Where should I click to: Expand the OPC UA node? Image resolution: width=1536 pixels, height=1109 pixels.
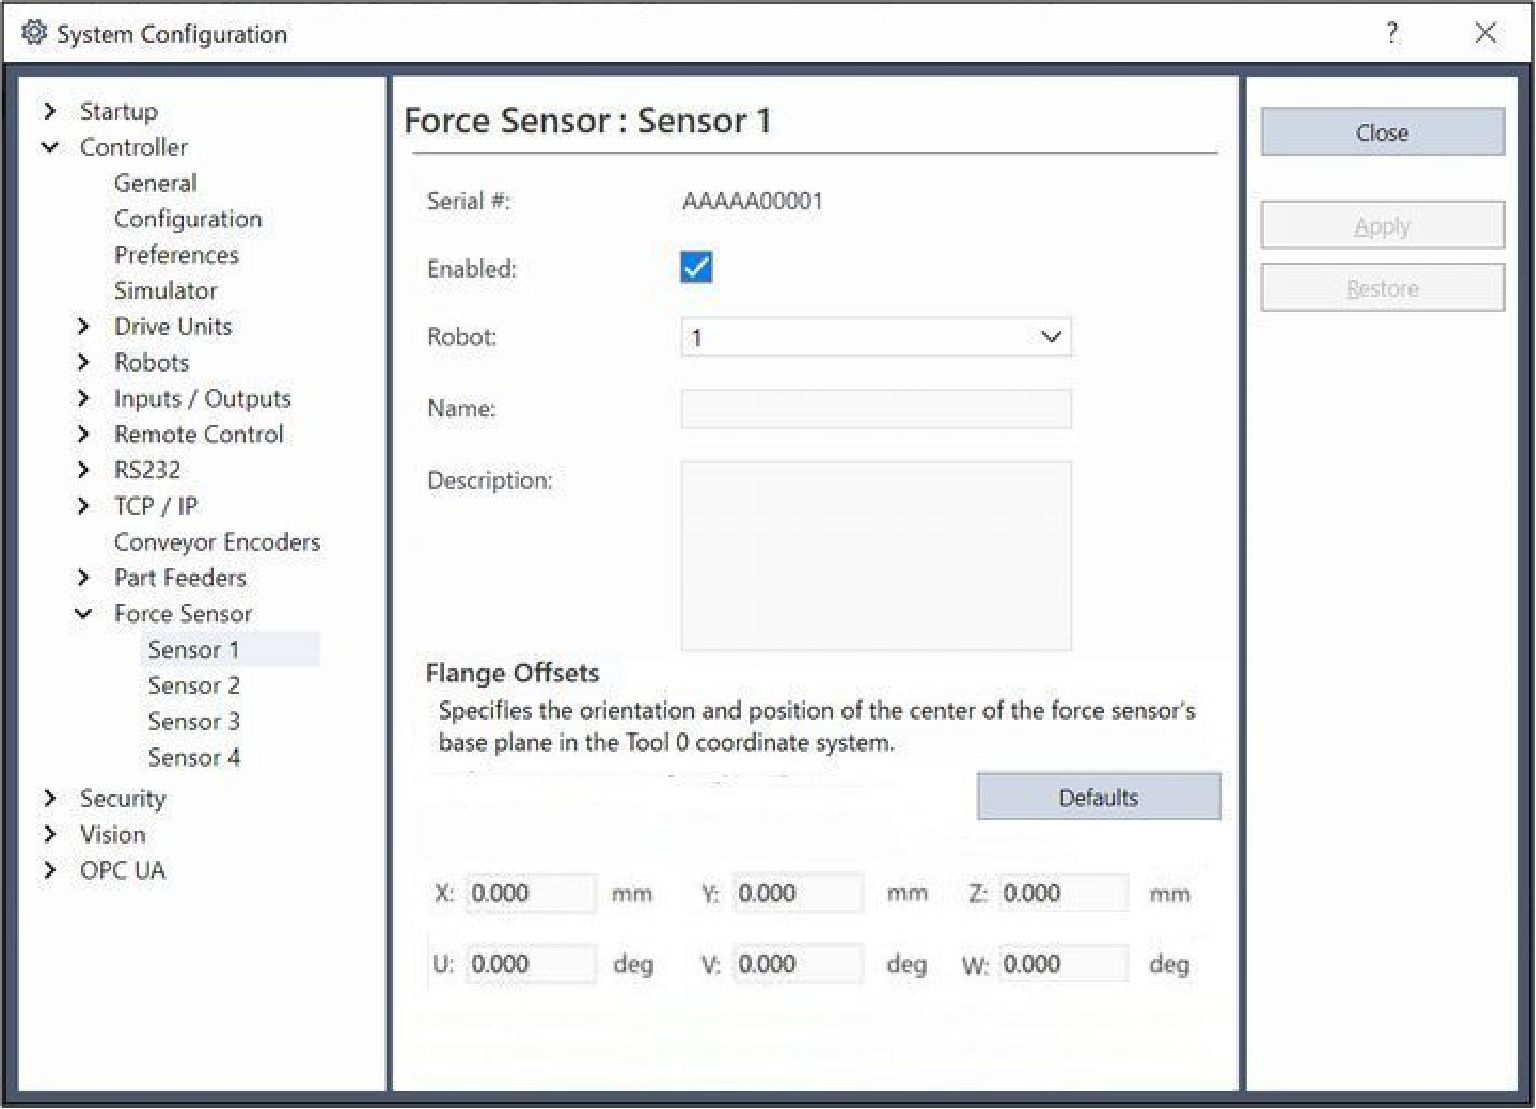click(x=50, y=870)
